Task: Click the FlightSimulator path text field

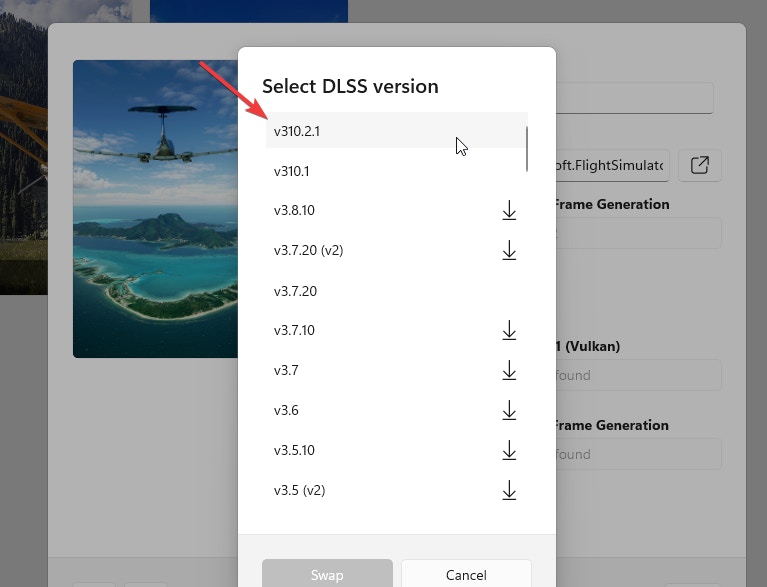Action: pyautogui.click(x=612, y=165)
